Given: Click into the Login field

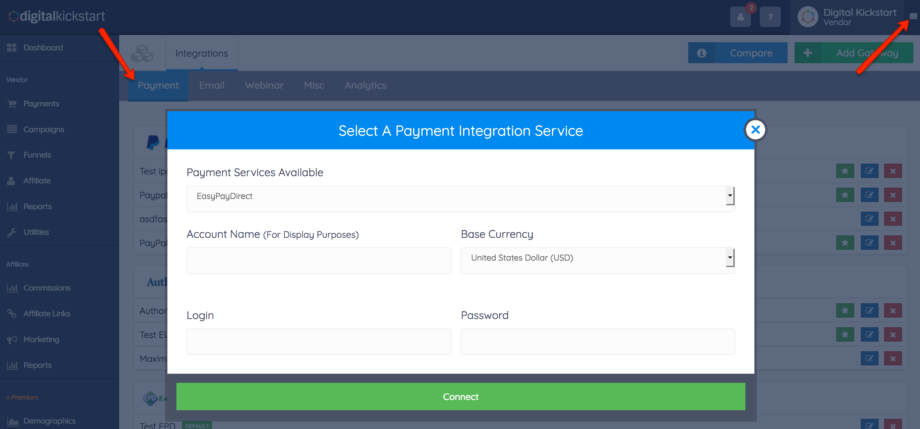Looking at the screenshot, I should click(x=319, y=341).
